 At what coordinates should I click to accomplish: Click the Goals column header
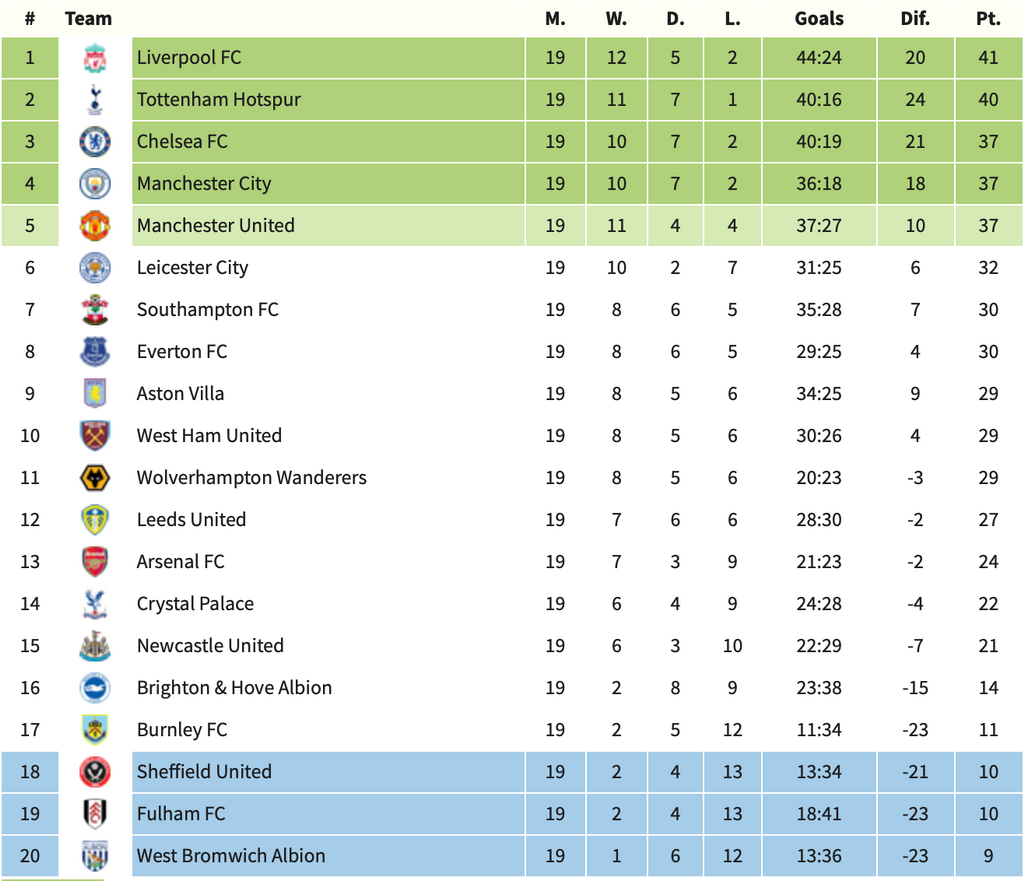tap(819, 19)
